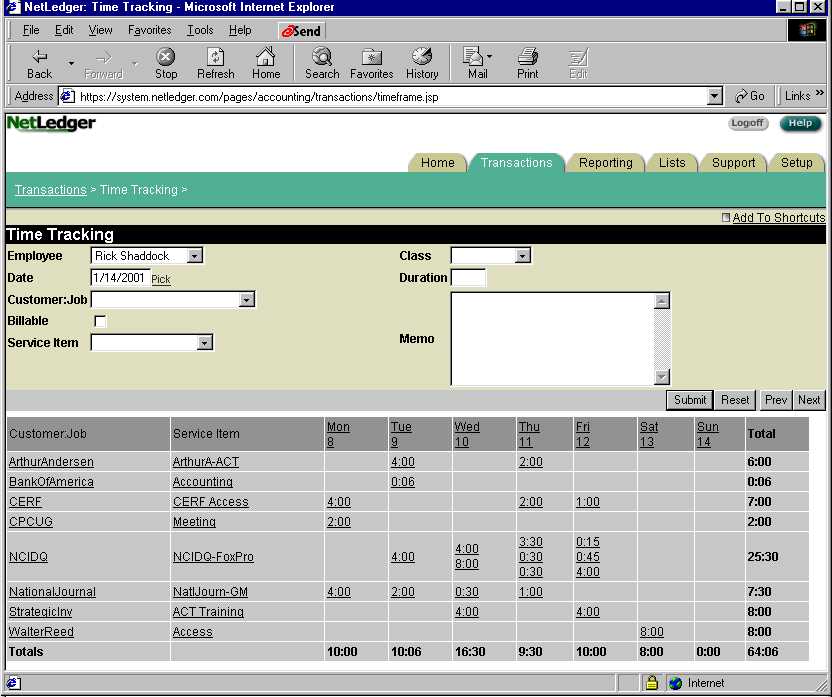The height and width of the screenshot is (697, 832).
Task: Click the Refresh toolbar icon
Action: 215,63
